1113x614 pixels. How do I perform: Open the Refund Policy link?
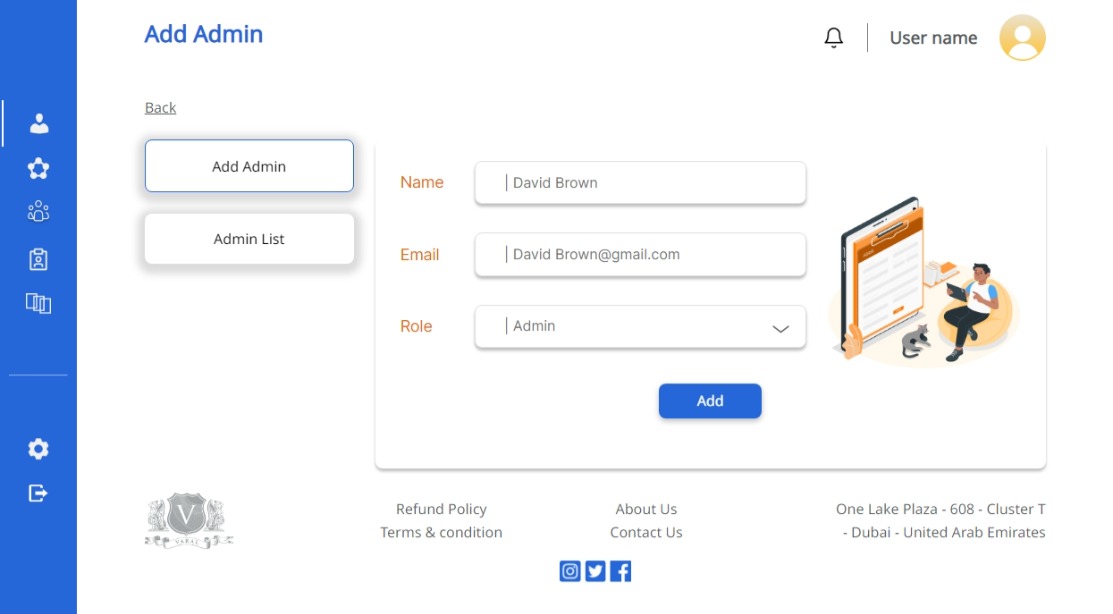442,509
